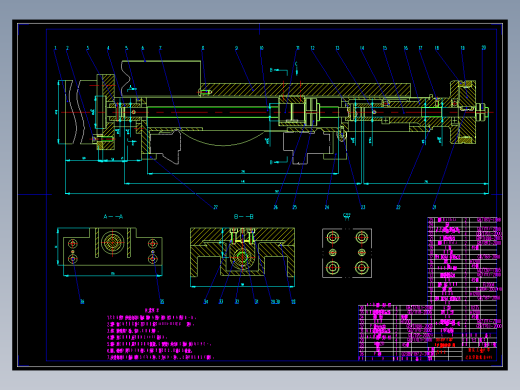This screenshot has height=390, width=520.
Task: Select part balloon number 23
Action: (x=363, y=207)
